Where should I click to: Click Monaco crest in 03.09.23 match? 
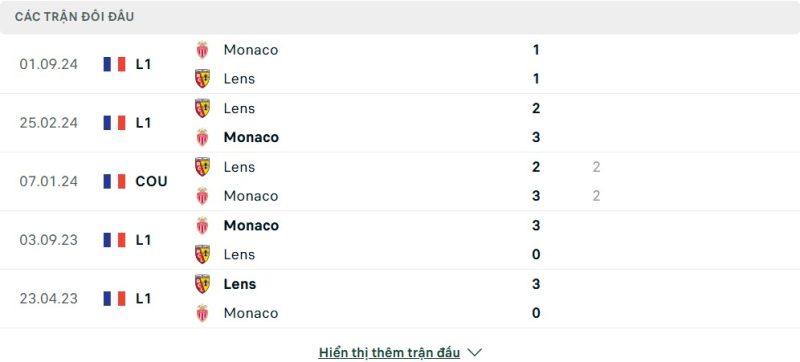tap(203, 225)
